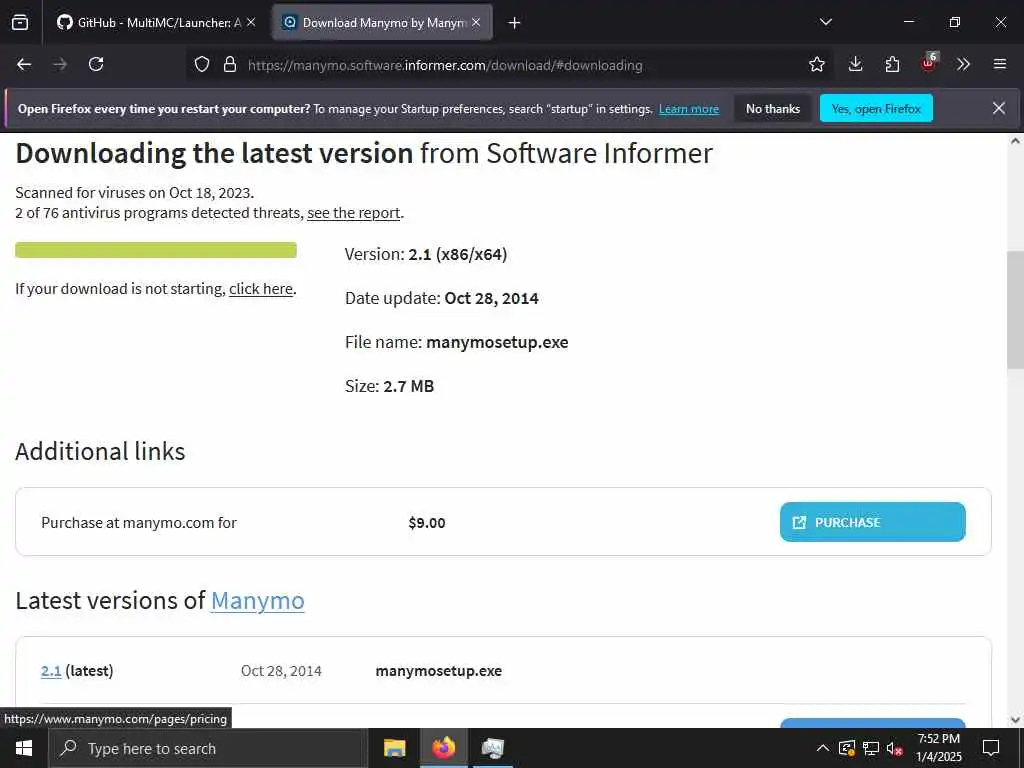This screenshot has width=1024, height=768.
Task: Select the Size 2.7 MB text
Action: [389, 386]
